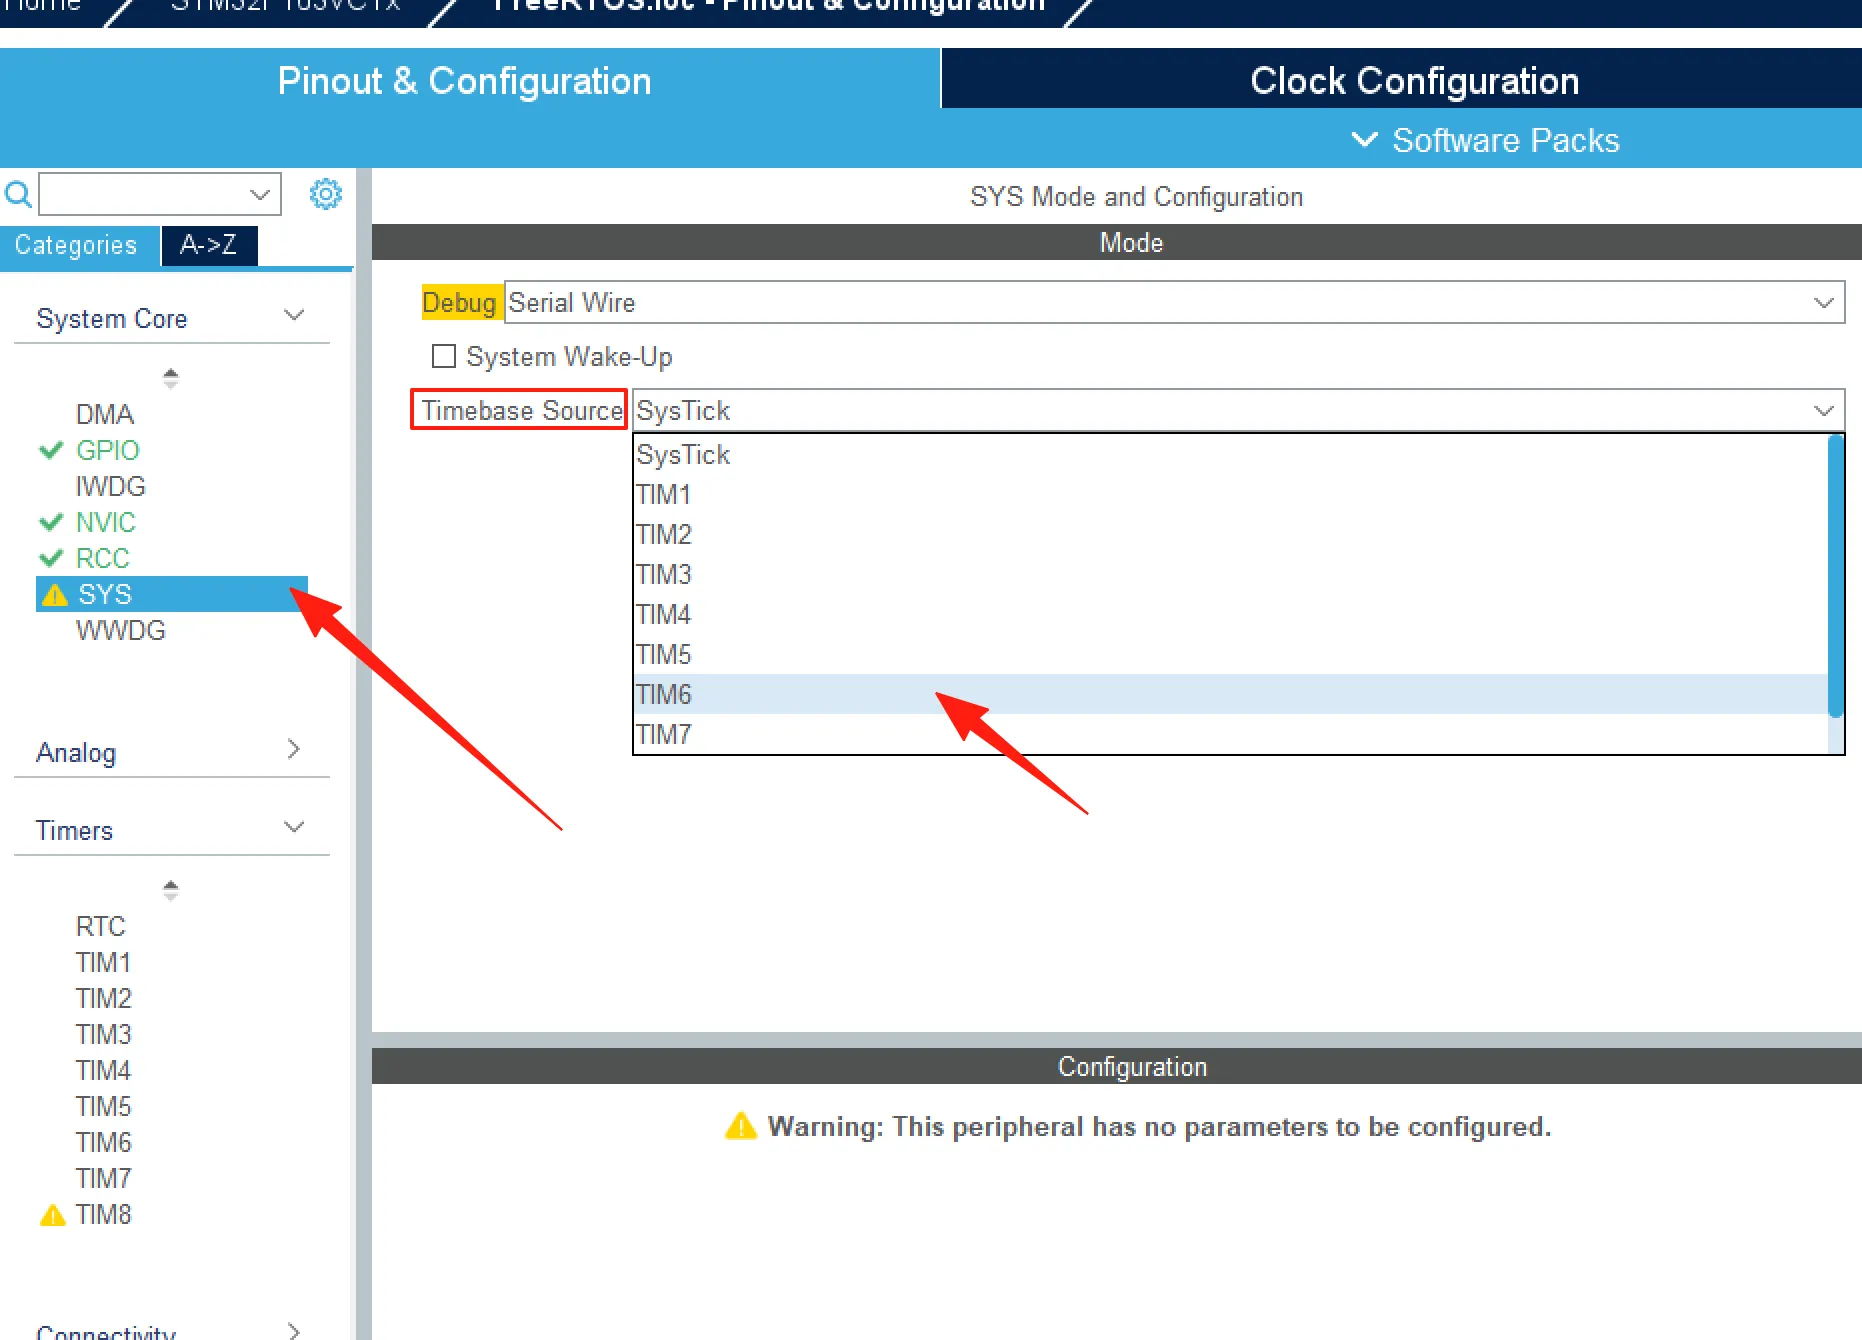1862x1340 pixels.
Task: Enable the System Wake-Up checkbox
Action: point(444,356)
